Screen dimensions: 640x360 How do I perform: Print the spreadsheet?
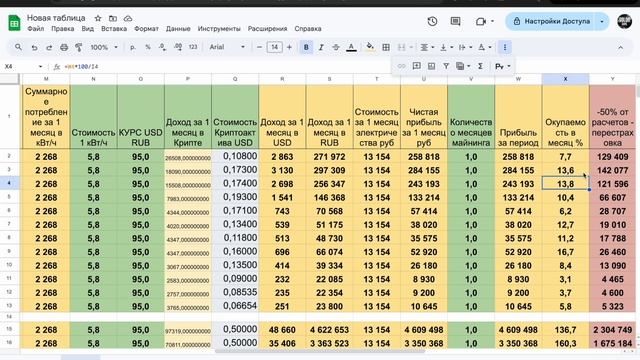[64, 47]
